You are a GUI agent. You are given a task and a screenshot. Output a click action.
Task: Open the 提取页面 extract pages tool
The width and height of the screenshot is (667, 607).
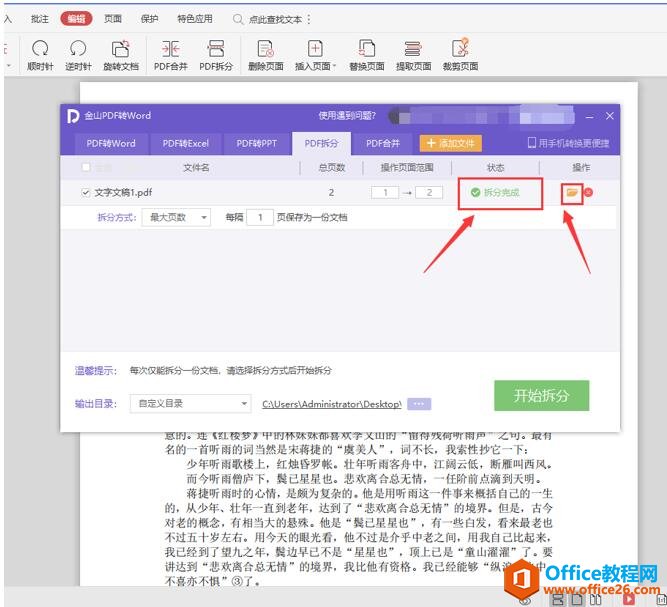[x=413, y=55]
